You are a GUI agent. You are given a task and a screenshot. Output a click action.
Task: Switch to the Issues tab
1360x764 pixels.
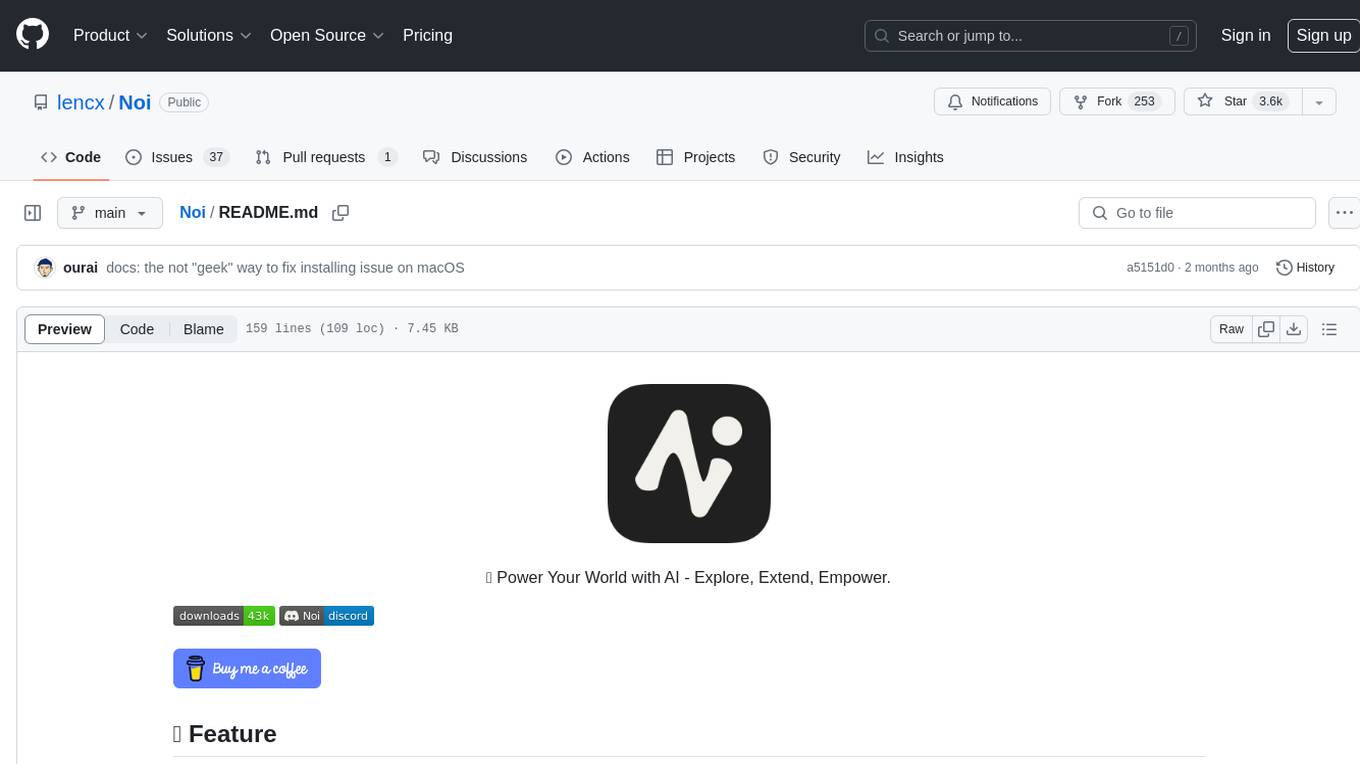pyautogui.click(x=177, y=157)
